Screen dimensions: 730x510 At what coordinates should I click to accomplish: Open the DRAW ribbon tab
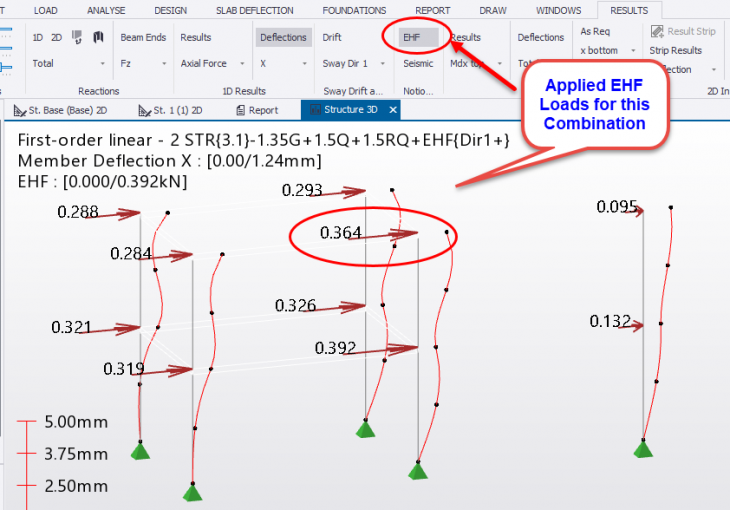click(493, 10)
